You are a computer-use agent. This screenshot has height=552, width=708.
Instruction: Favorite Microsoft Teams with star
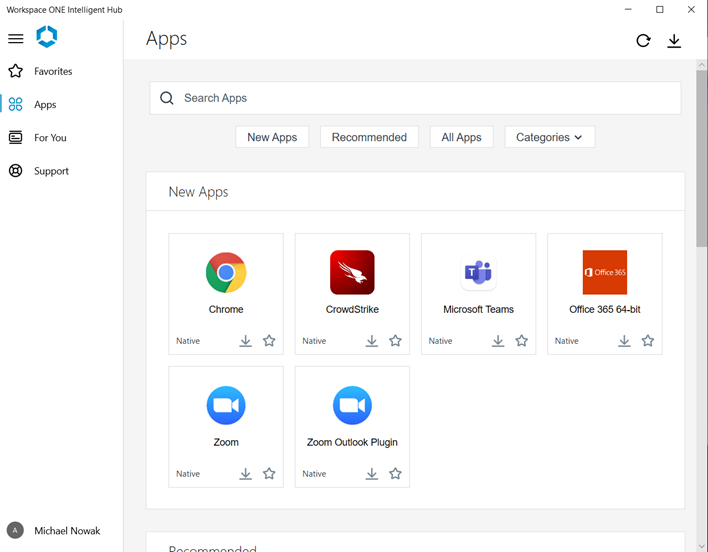[522, 340]
